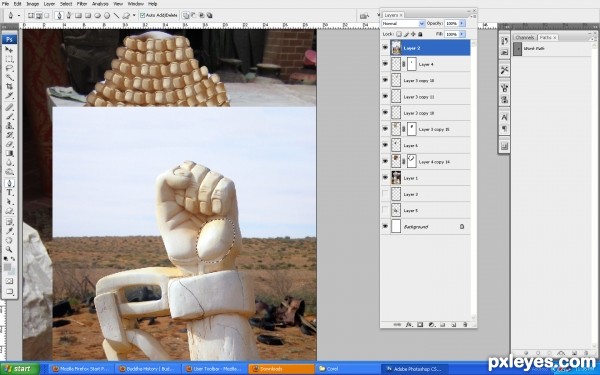Screen dimensions: 600x375
Task: Select the Brush tool
Action: point(9,117)
